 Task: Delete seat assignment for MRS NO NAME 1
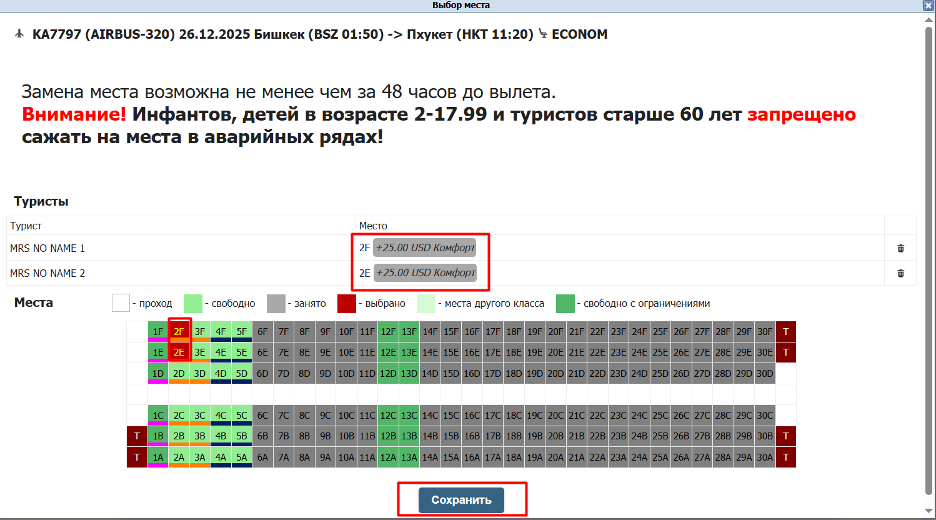[x=900, y=248]
